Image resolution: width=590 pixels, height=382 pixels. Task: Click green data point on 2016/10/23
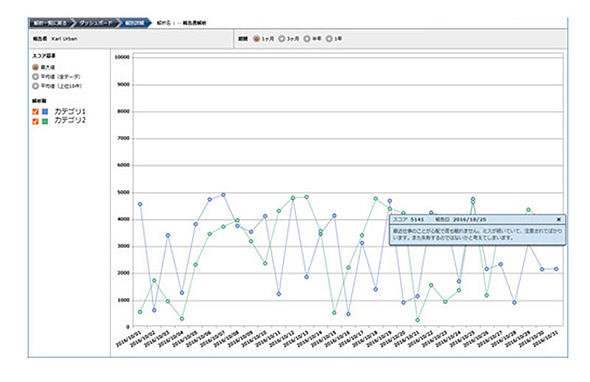pos(446,301)
